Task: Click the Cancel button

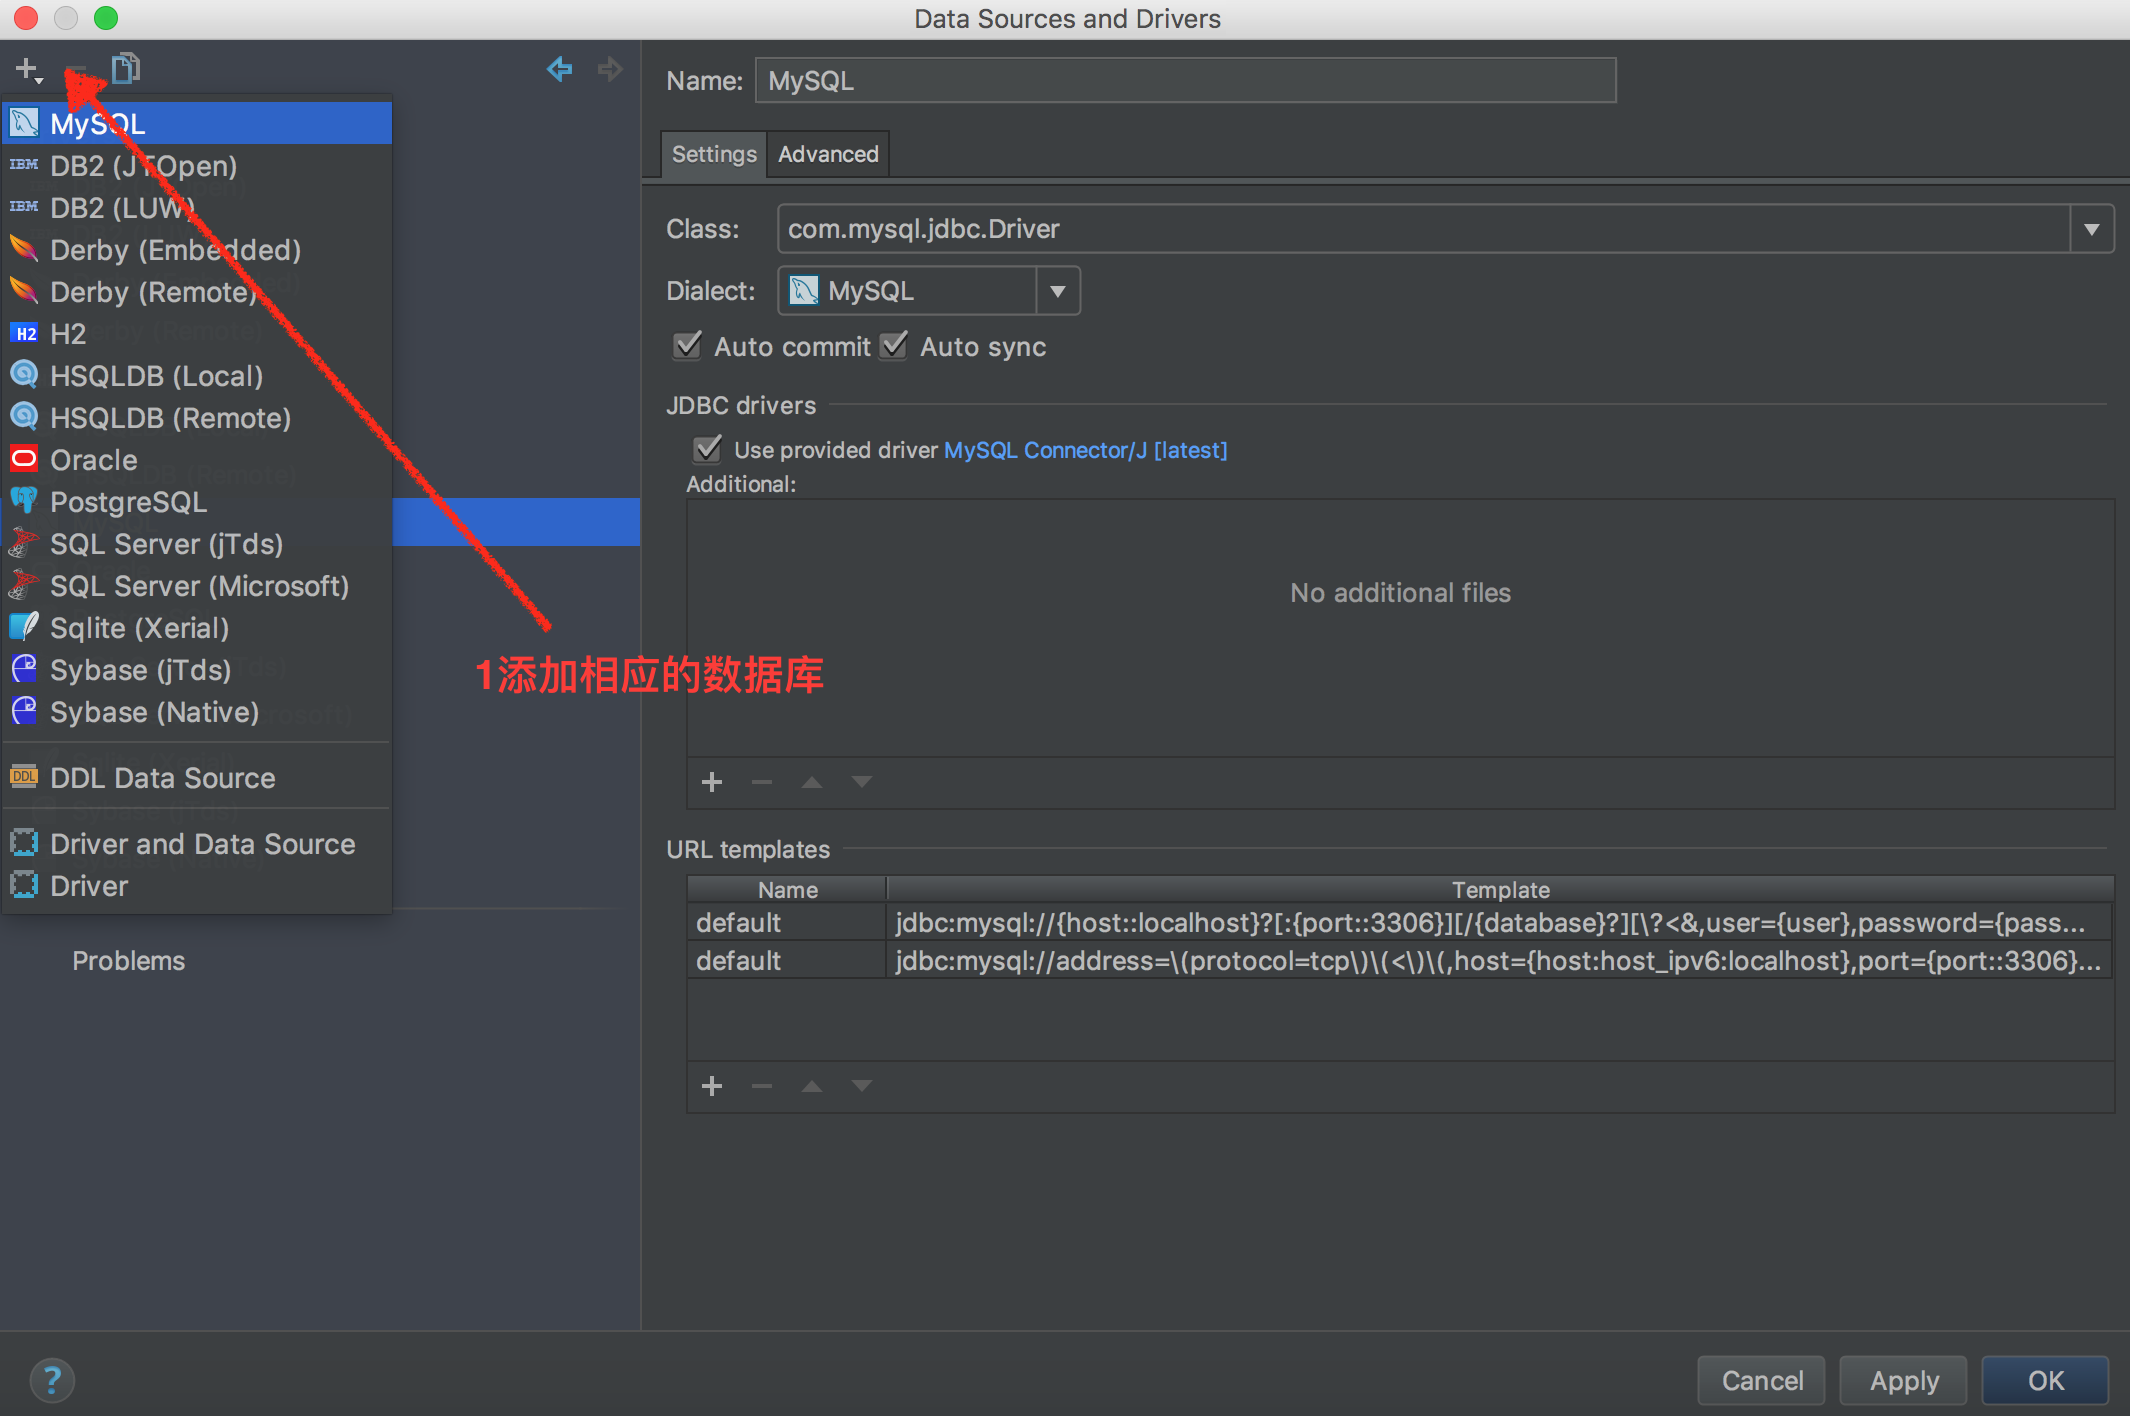Action: (1762, 1380)
